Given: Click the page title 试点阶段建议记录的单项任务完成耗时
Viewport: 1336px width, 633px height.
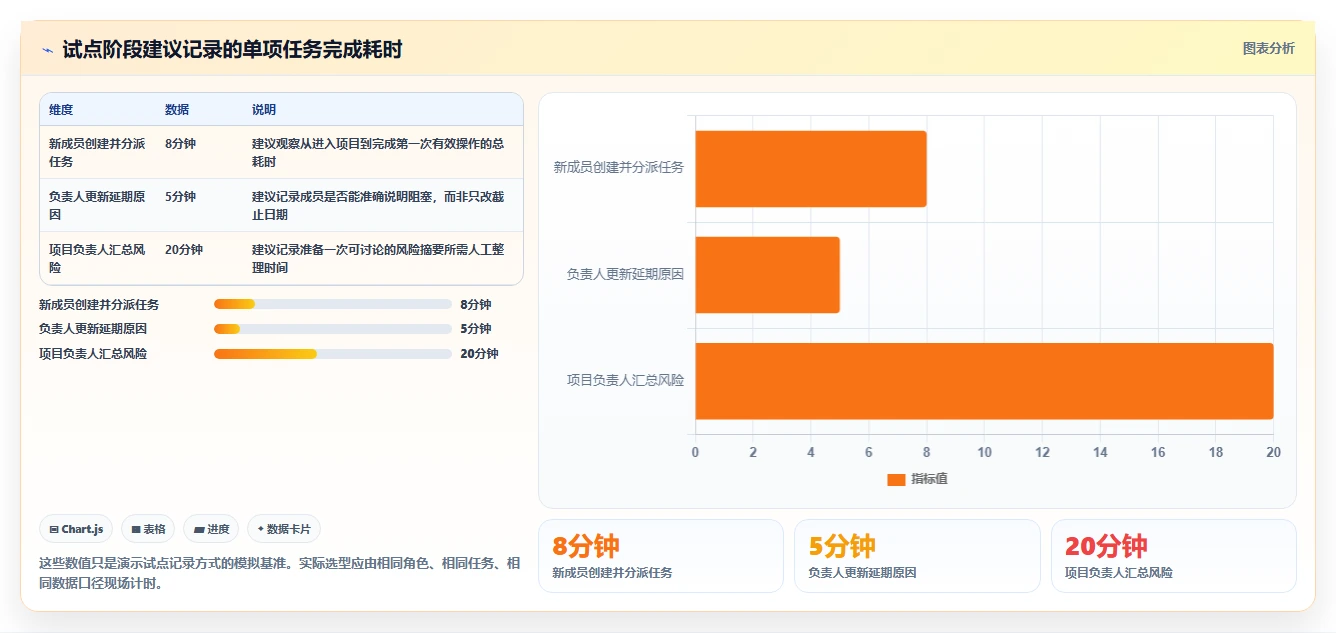Looking at the screenshot, I should point(232,49).
